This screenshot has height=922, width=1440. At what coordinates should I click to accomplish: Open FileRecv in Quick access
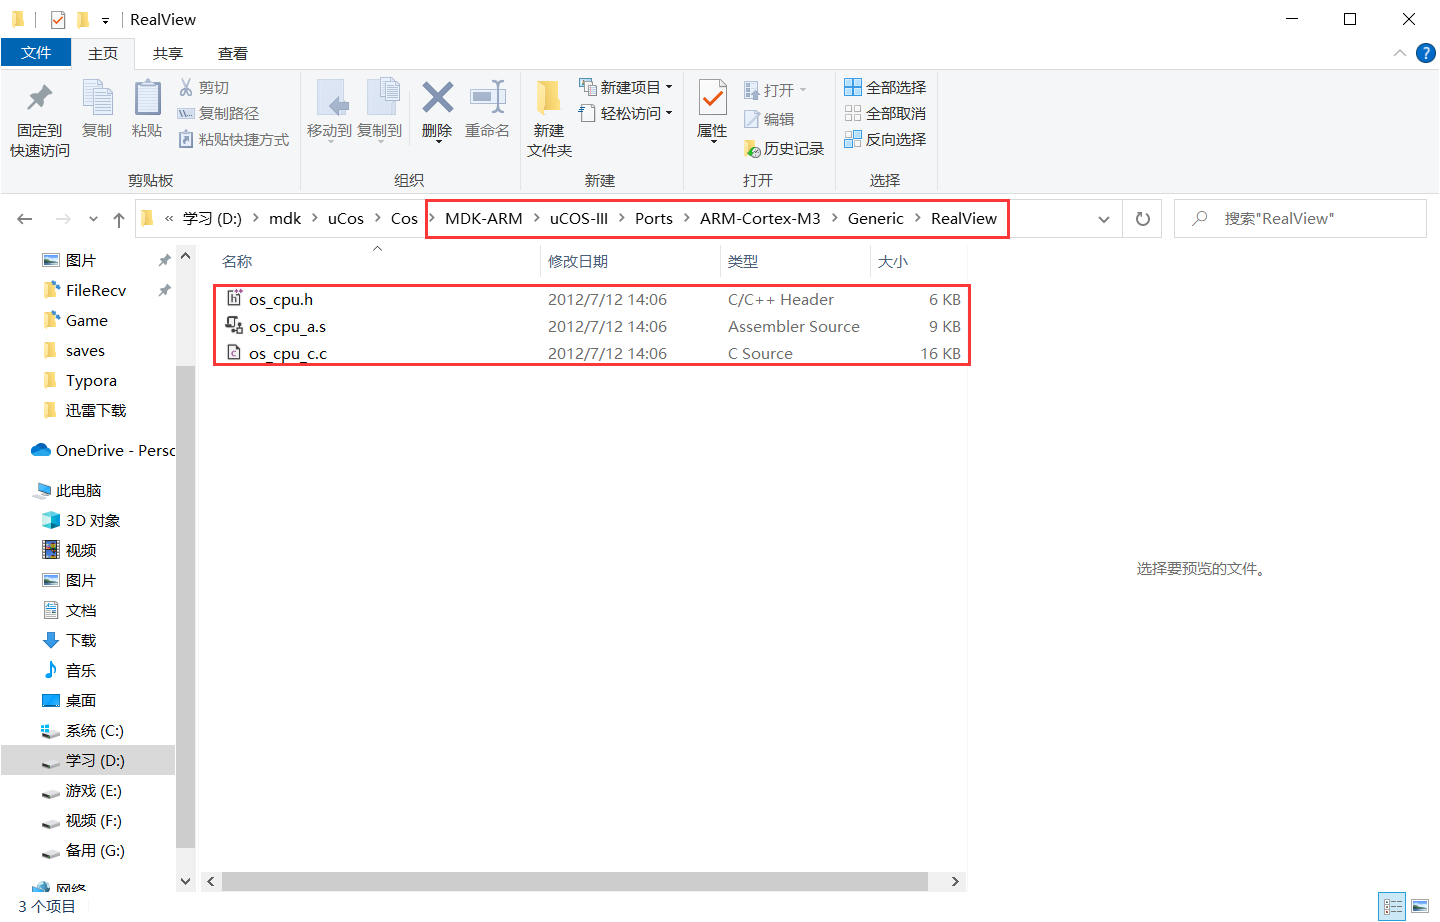[96, 290]
